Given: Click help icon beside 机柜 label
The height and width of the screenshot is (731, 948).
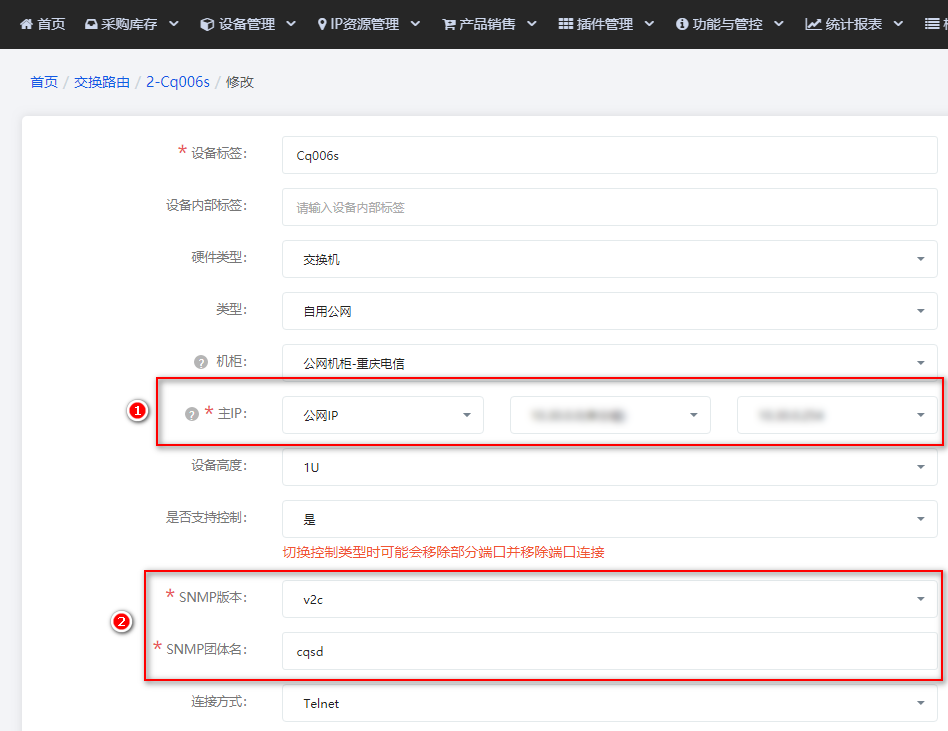Looking at the screenshot, I should click(x=201, y=362).
